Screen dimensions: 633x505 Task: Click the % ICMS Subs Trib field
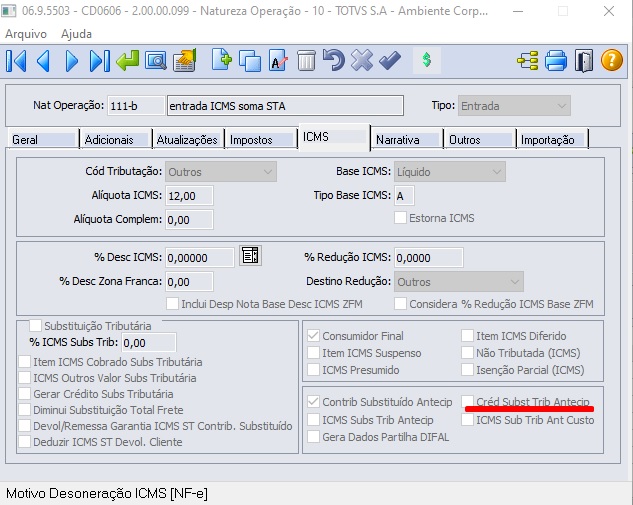[149, 343]
